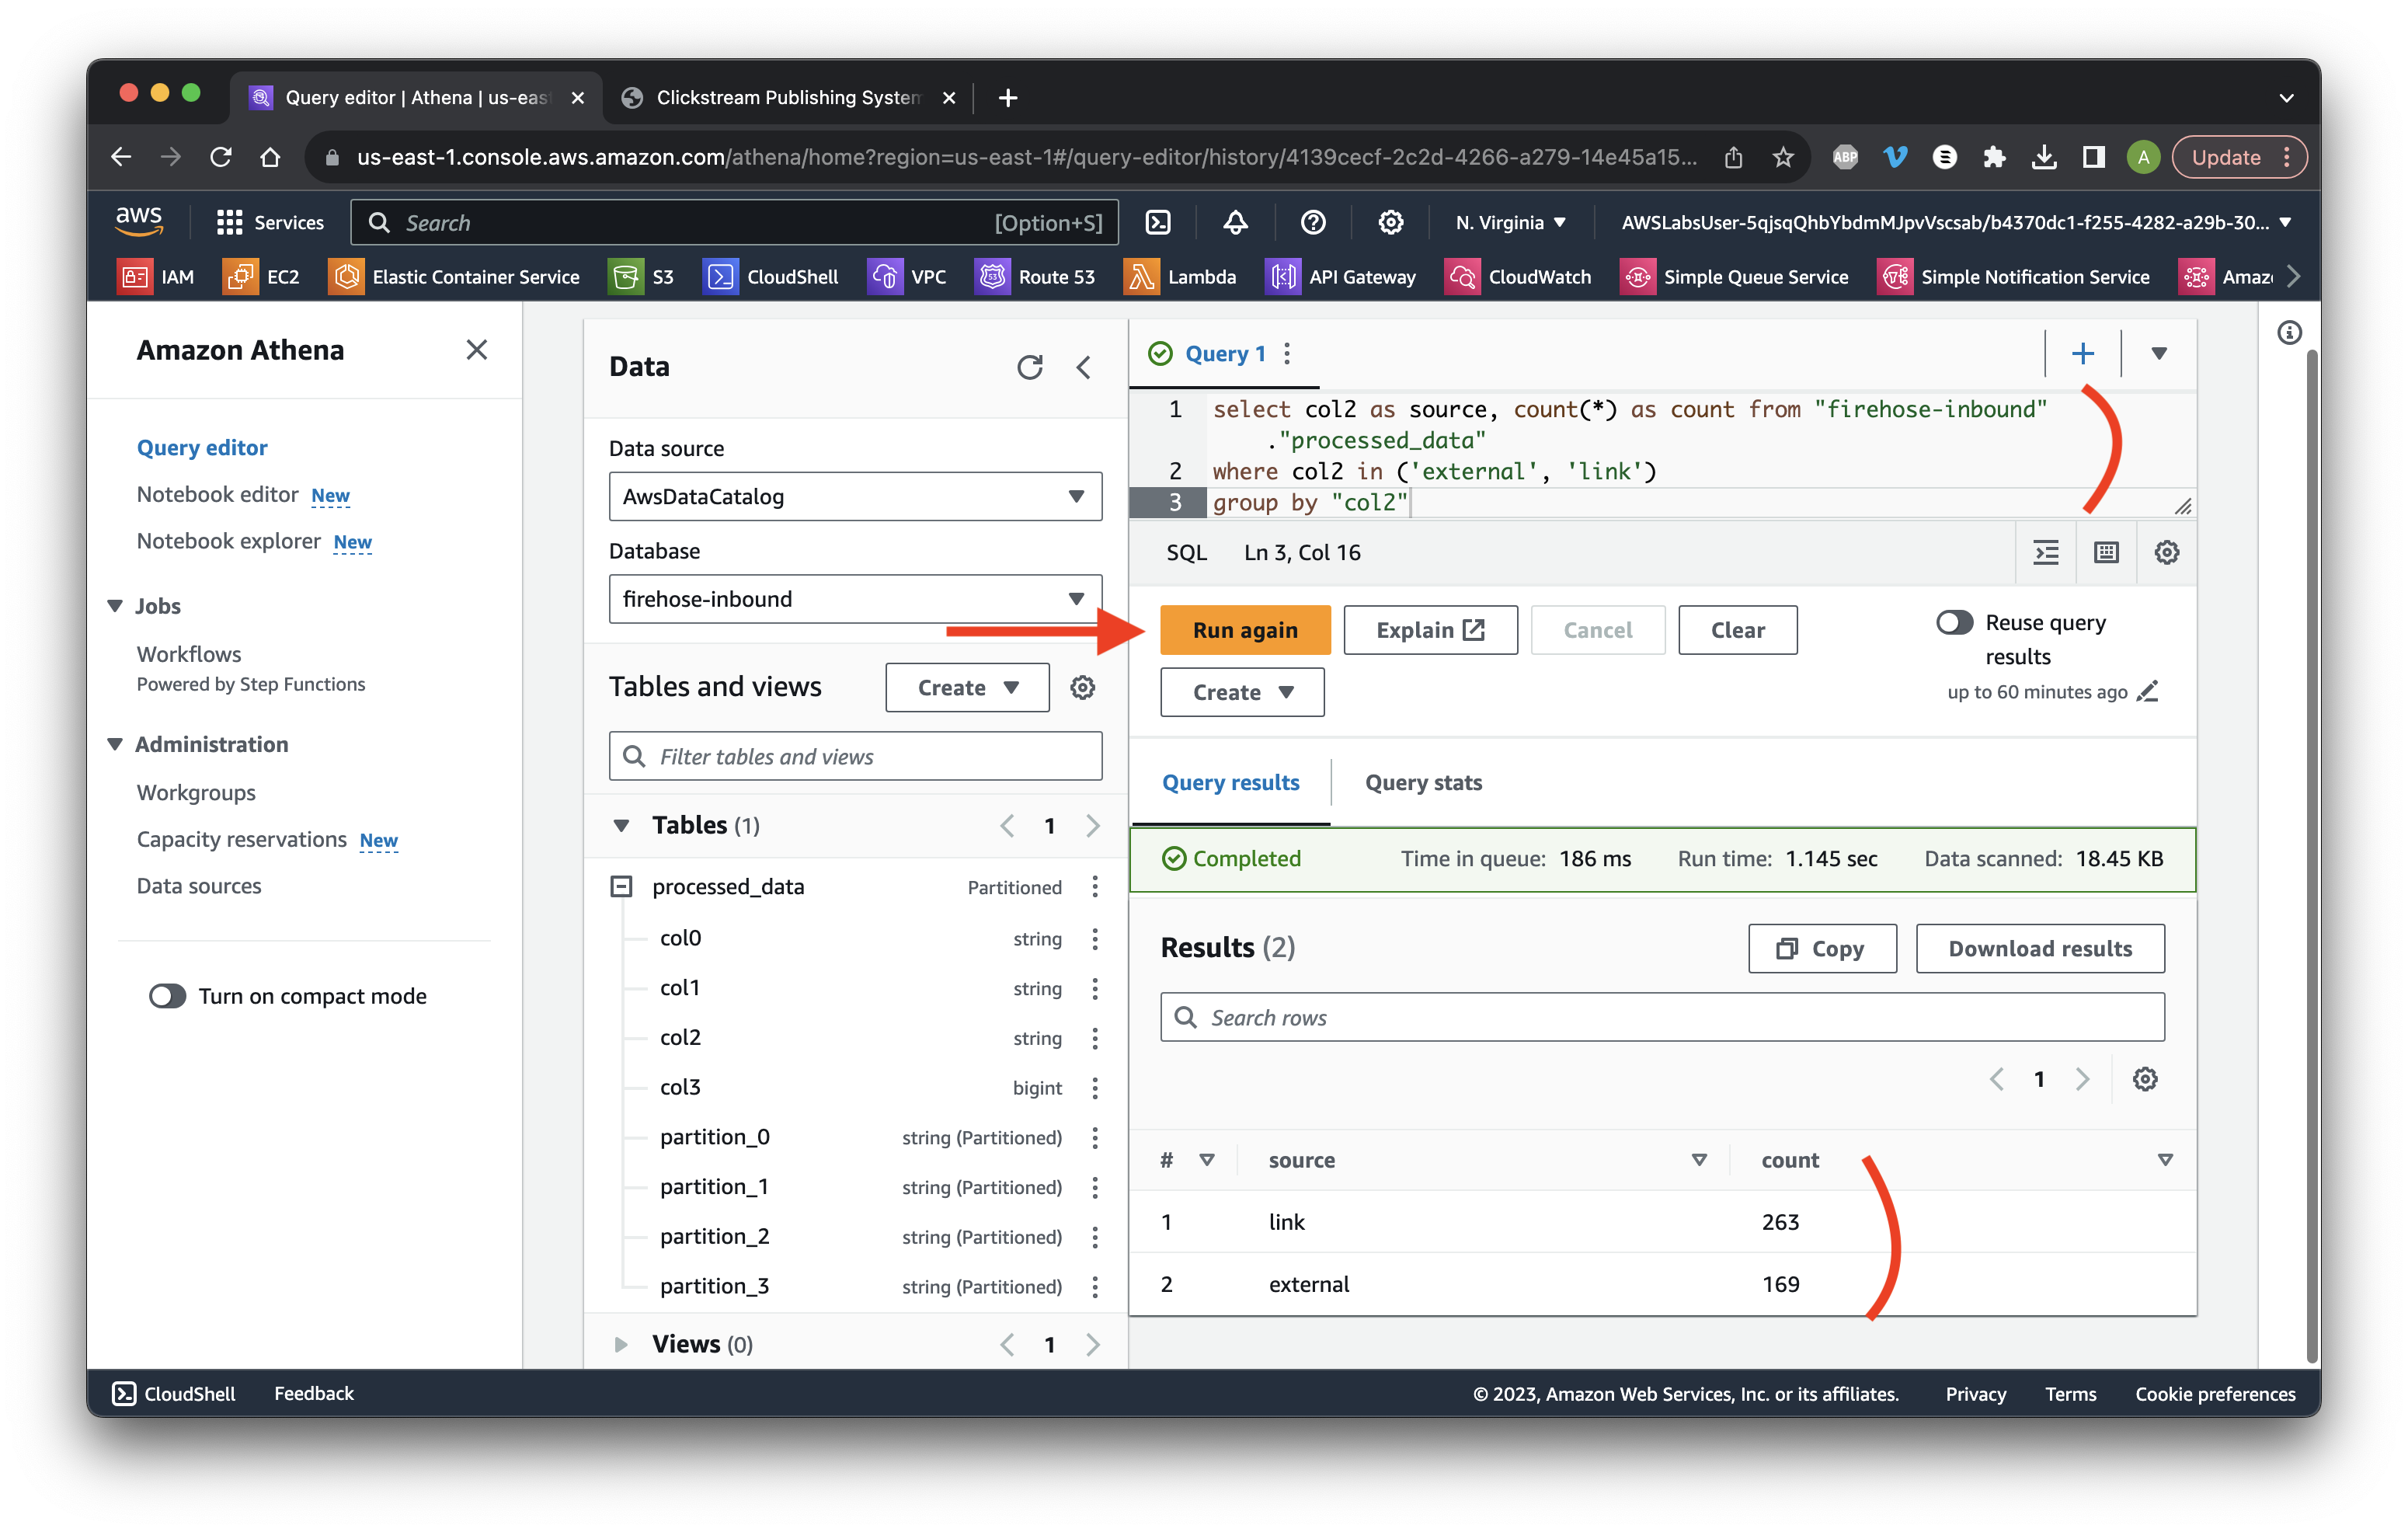Open the IAM service shortcut

[x=156, y=277]
